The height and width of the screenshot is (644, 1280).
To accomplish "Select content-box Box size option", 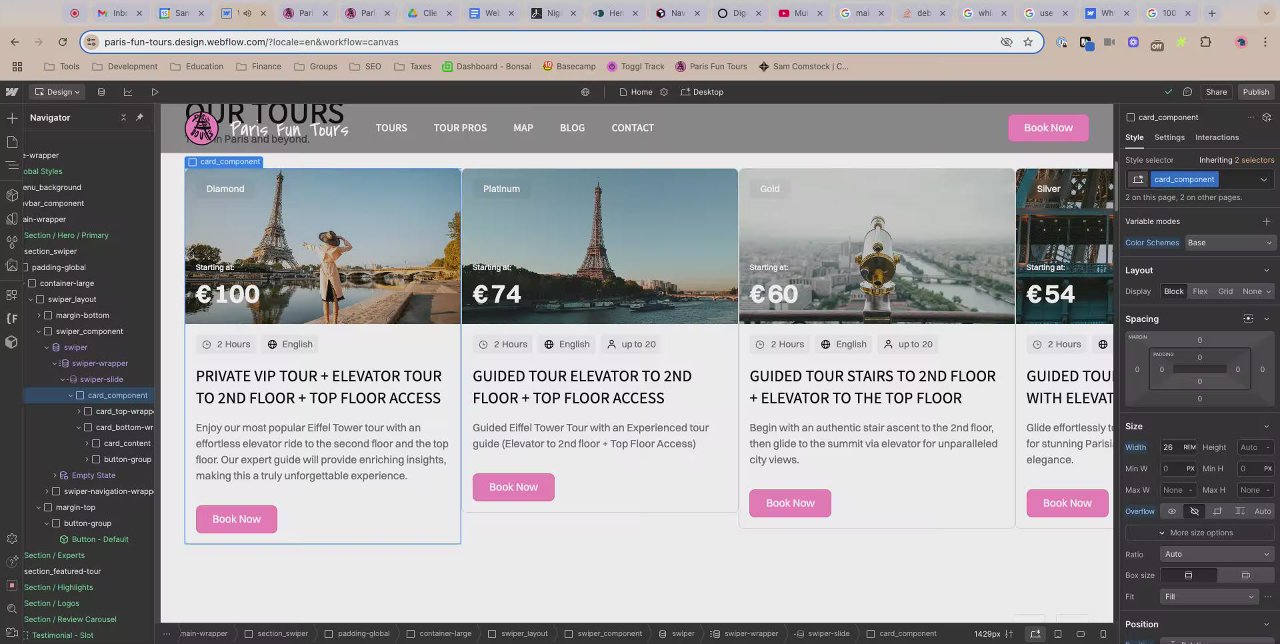I will pyautogui.click(x=1245, y=575).
